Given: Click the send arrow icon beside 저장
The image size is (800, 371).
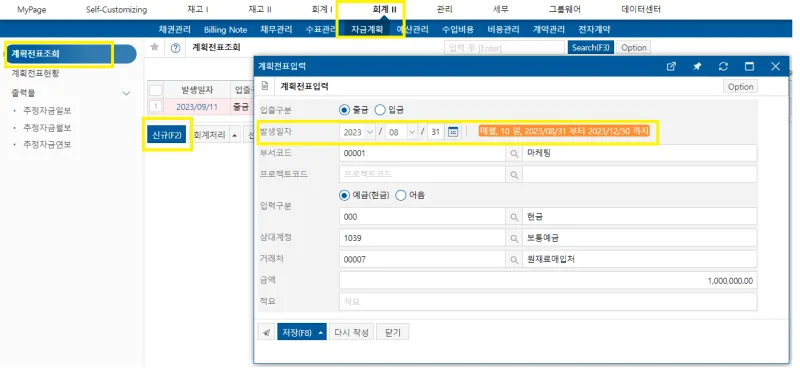Looking at the screenshot, I should (266, 332).
